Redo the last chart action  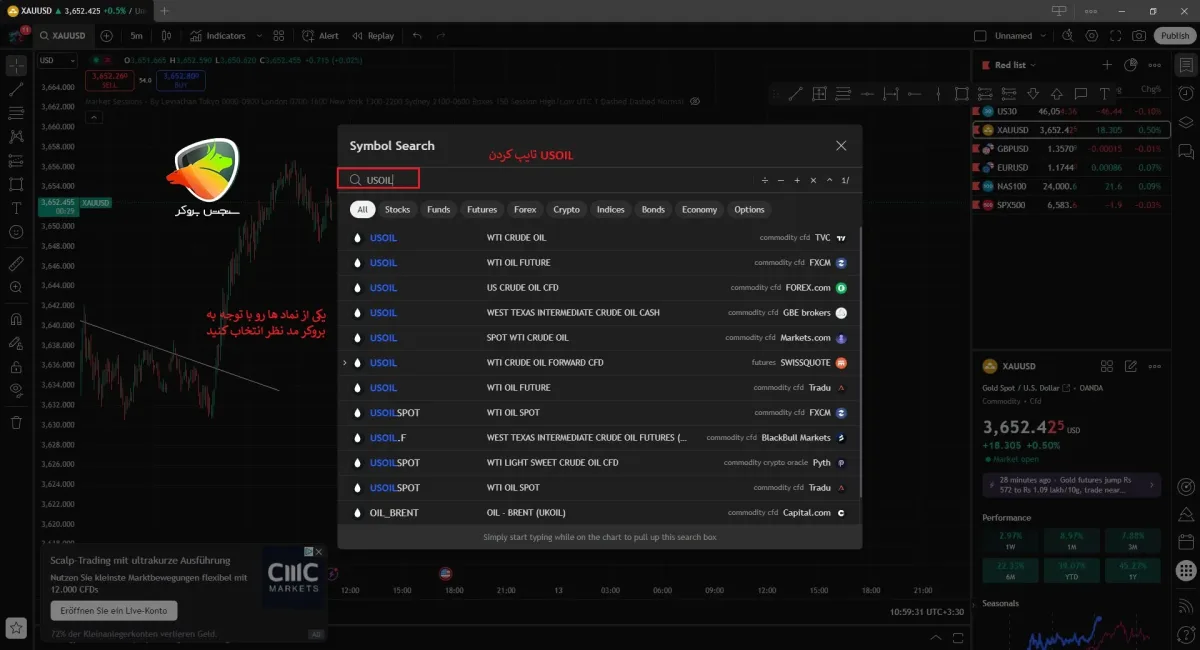[x=443, y=36]
